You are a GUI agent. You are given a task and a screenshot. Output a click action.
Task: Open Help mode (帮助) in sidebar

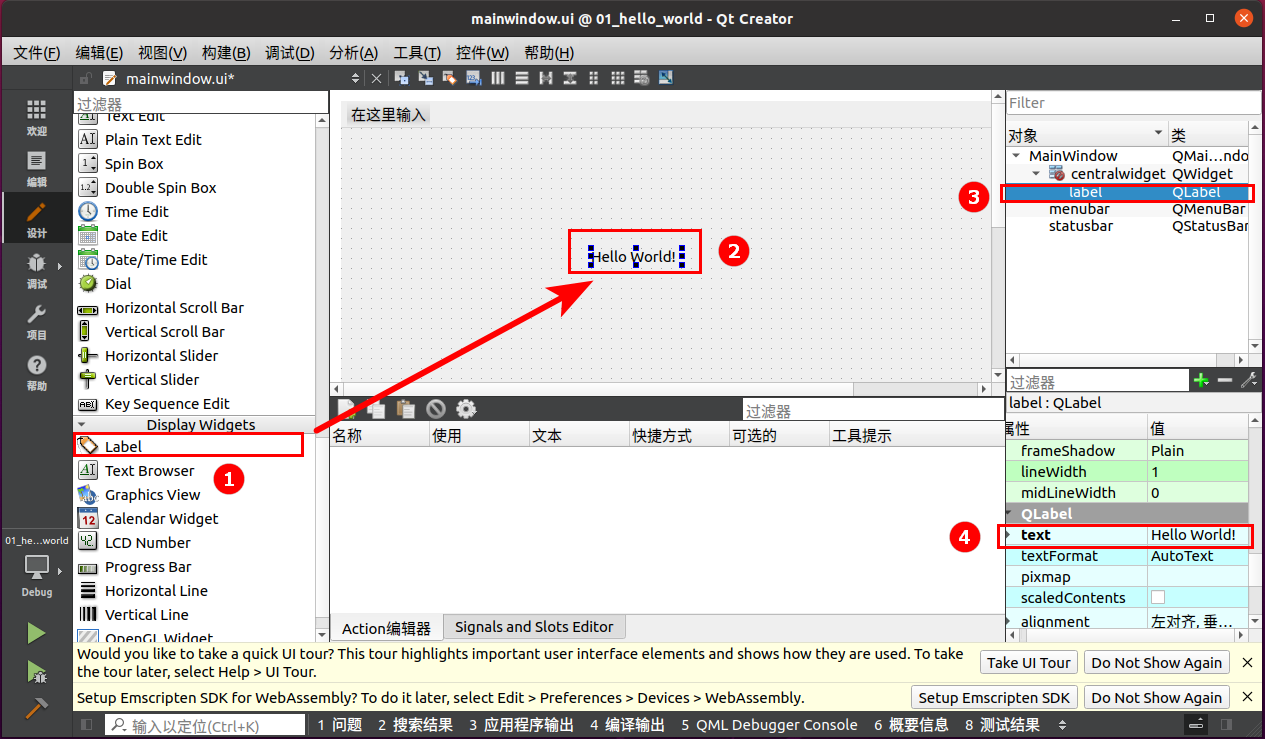click(36, 374)
